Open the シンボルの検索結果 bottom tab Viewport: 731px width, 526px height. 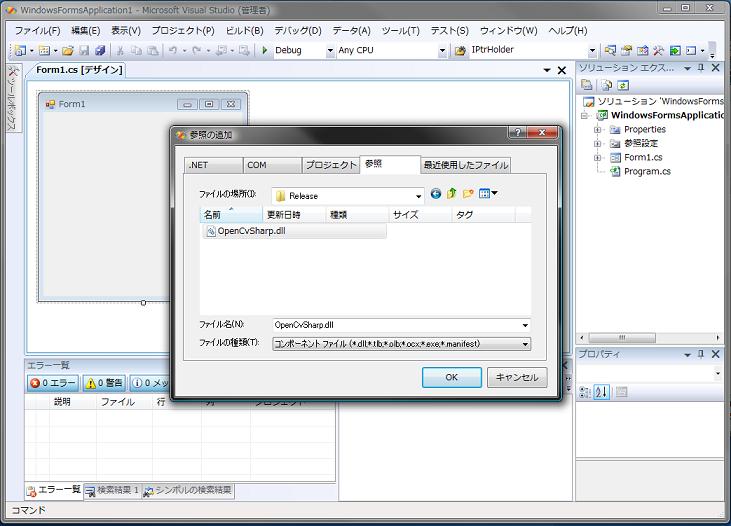pos(188,491)
